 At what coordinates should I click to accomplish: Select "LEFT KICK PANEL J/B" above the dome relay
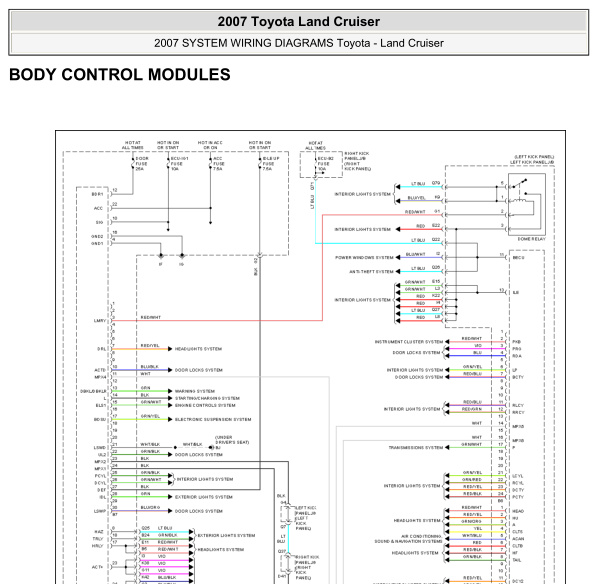coord(532,162)
